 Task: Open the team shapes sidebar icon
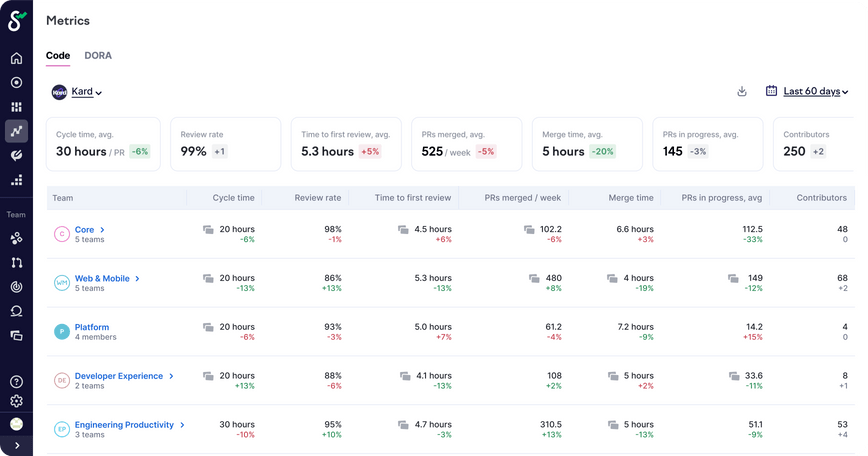[17, 238]
